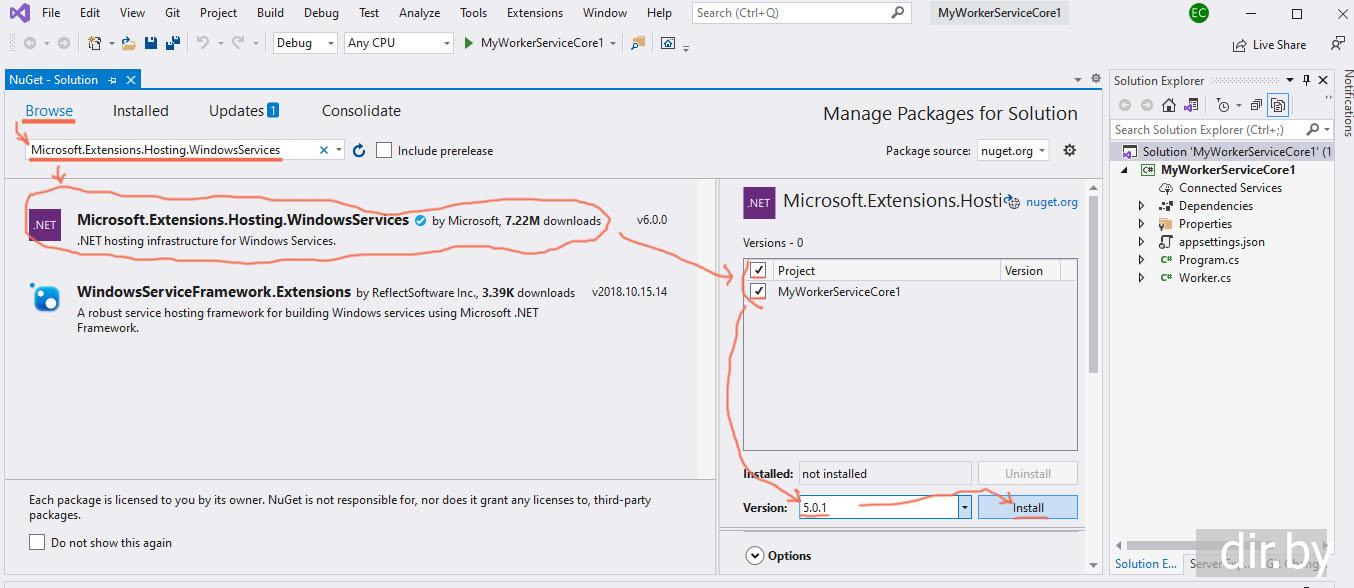
Task: Toggle Include prerelease checkbox
Action: pos(384,150)
